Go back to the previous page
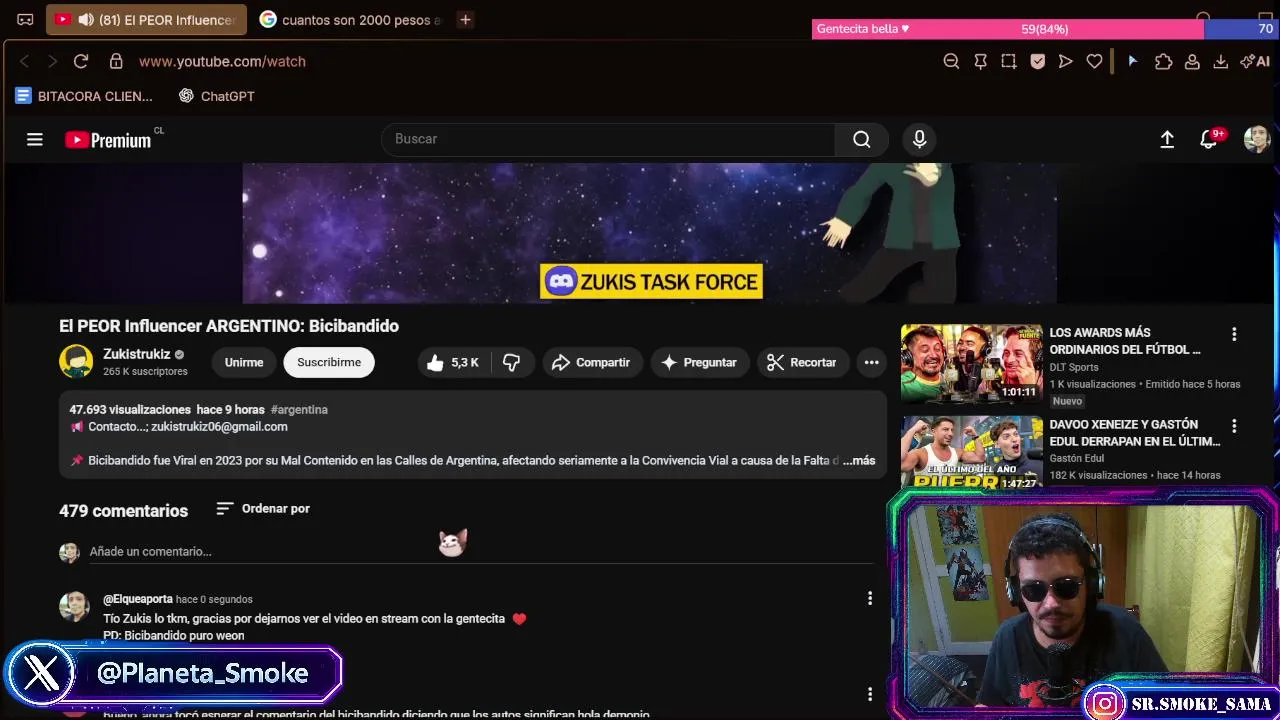This screenshot has width=1280, height=720. click(25, 61)
